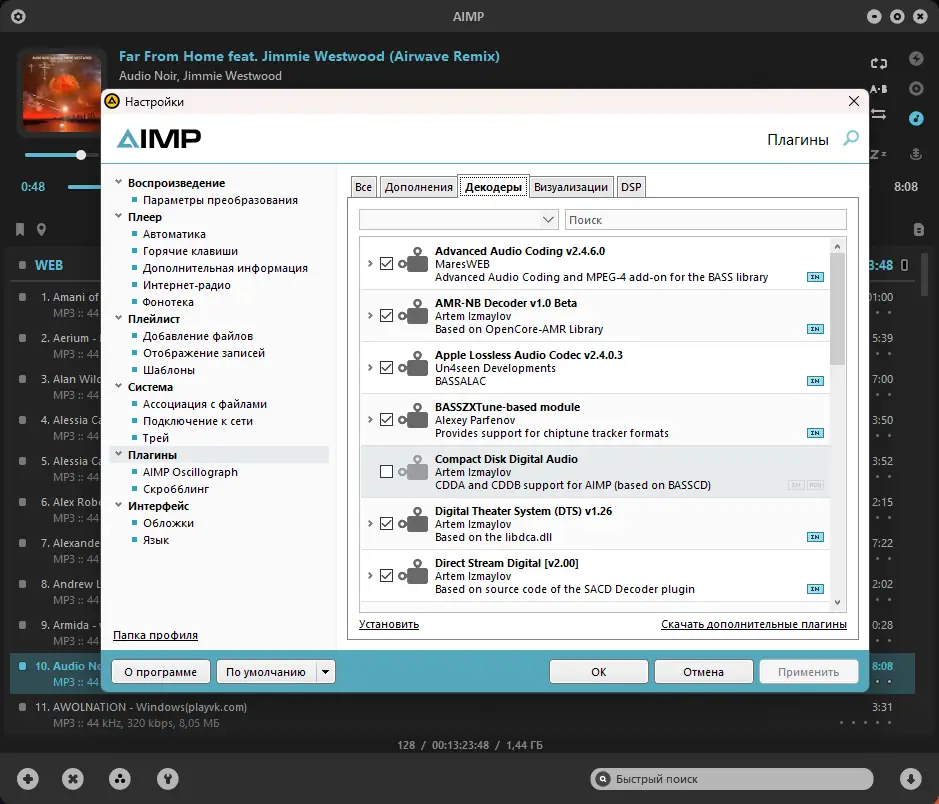Disable the BASSZXTune-based module checkbox
Image resolution: width=939 pixels, height=804 pixels.
[x=387, y=420]
